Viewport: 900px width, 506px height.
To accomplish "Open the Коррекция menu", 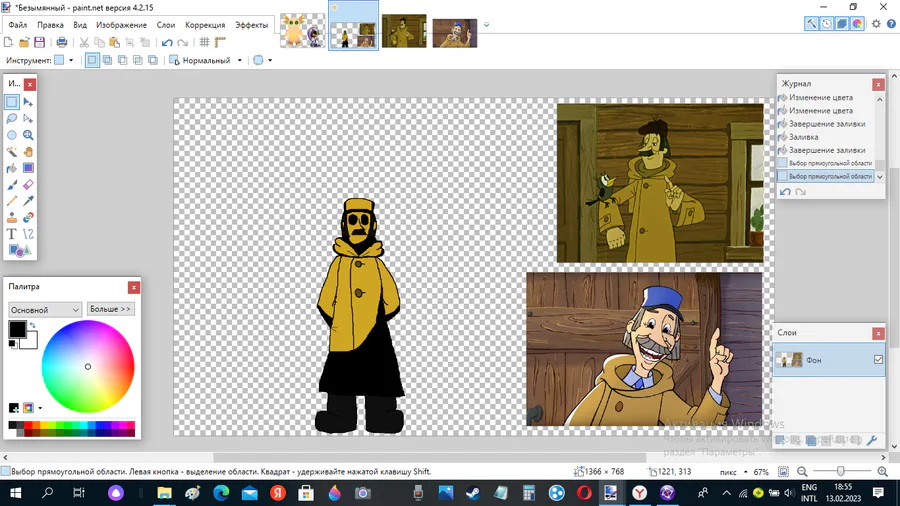I will (205, 25).
